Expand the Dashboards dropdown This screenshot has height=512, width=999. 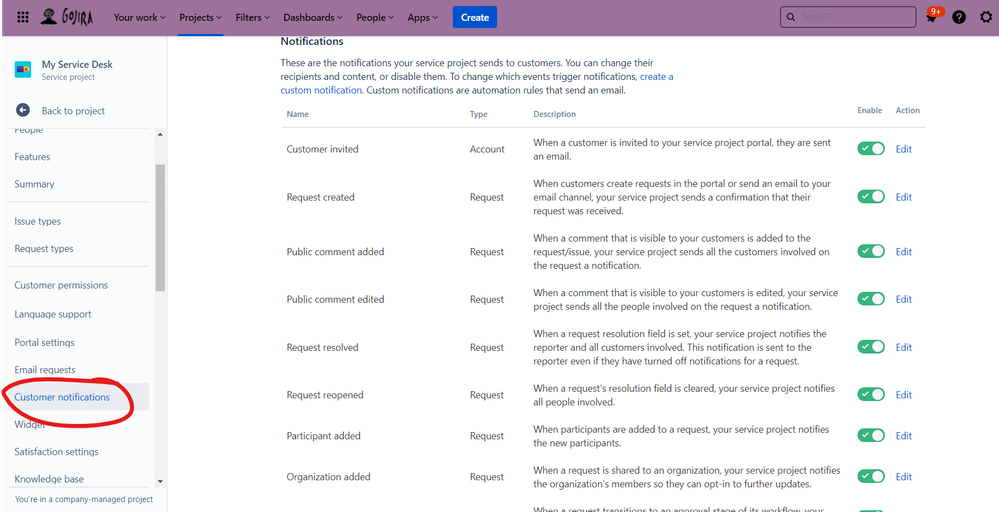click(x=313, y=18)
